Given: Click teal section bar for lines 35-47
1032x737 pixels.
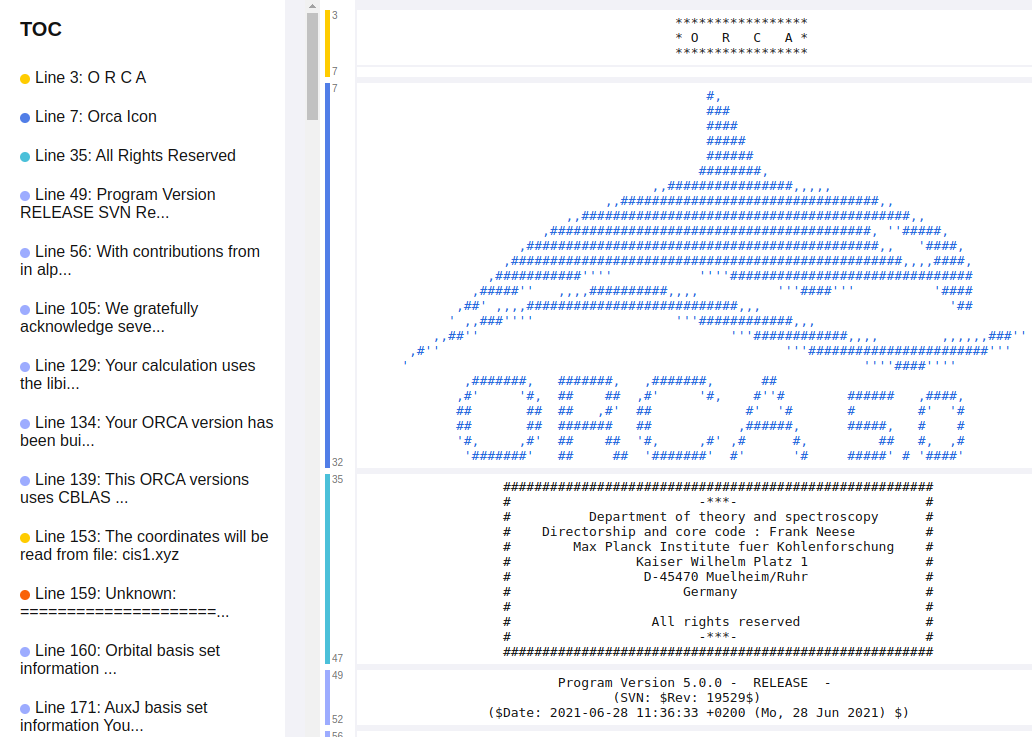Looking at the screenshot, I should 327,569.
